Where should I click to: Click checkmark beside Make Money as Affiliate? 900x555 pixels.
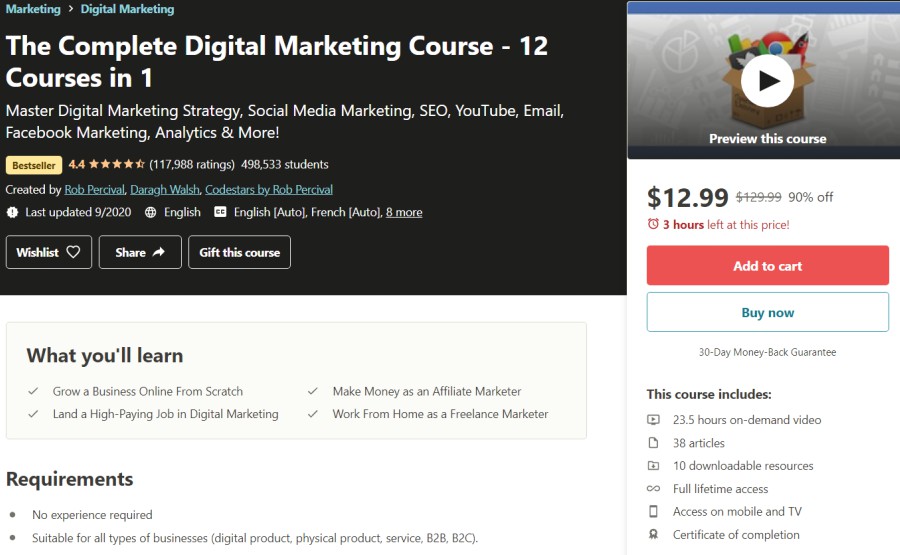coord(313,391)
